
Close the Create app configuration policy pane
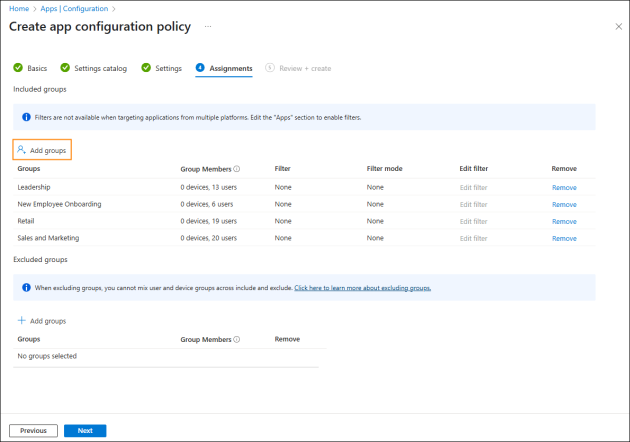618,27
